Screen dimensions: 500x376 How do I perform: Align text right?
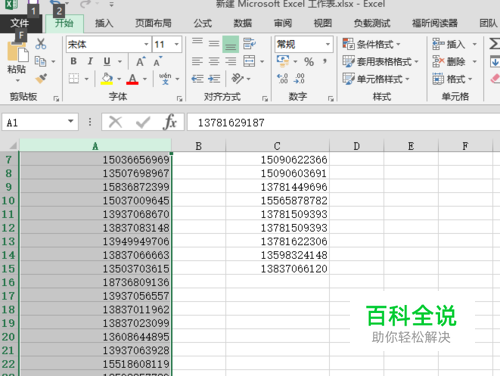(230, 61)
